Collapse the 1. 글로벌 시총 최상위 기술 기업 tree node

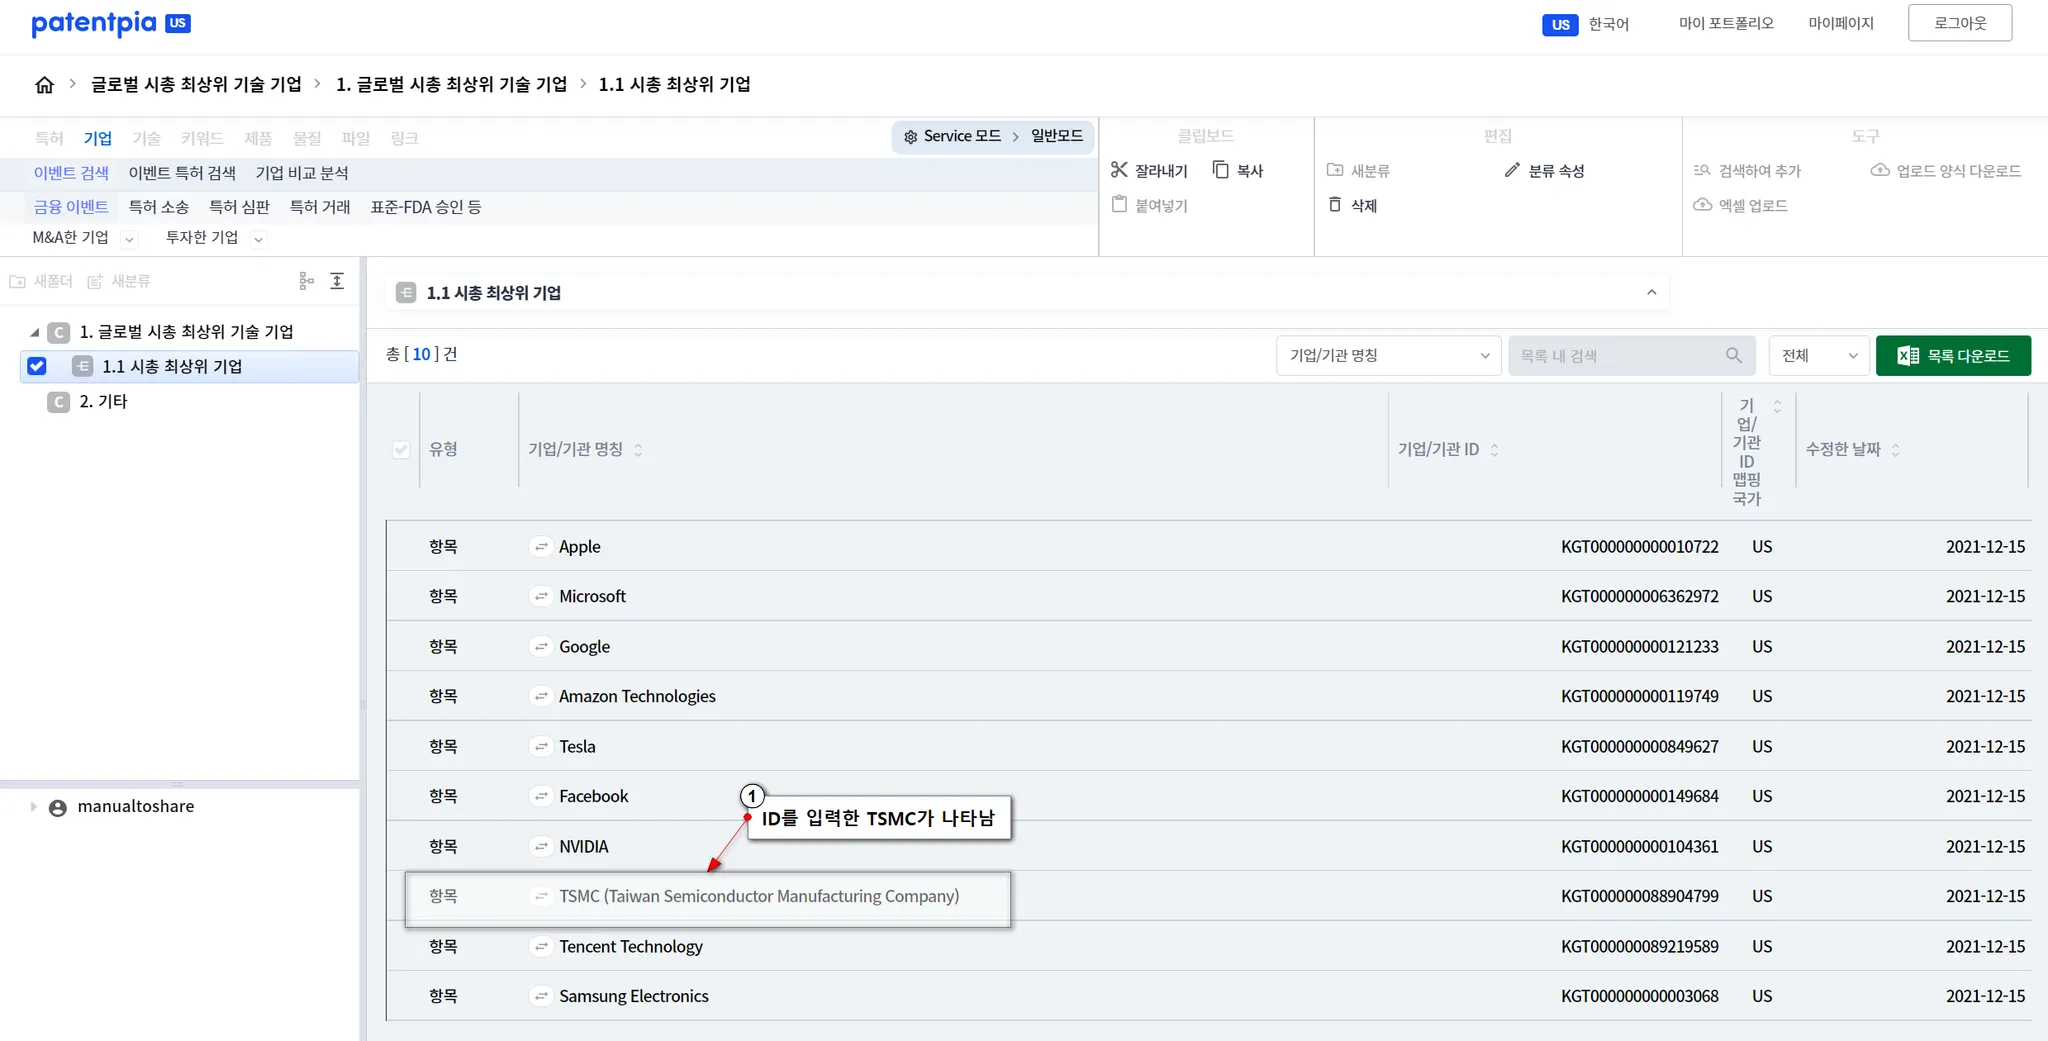tap(34, 332)
